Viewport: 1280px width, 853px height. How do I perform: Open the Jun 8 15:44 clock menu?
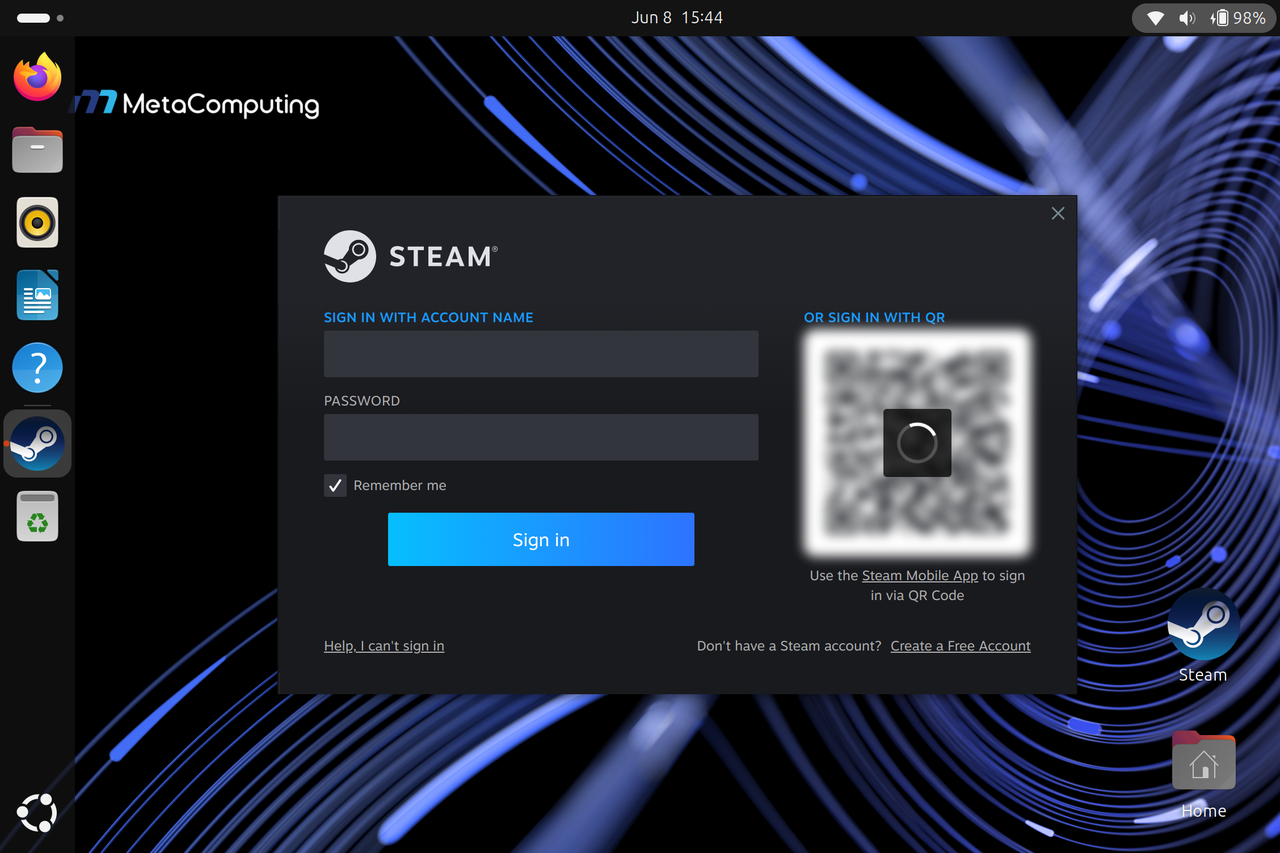[677, 18]
